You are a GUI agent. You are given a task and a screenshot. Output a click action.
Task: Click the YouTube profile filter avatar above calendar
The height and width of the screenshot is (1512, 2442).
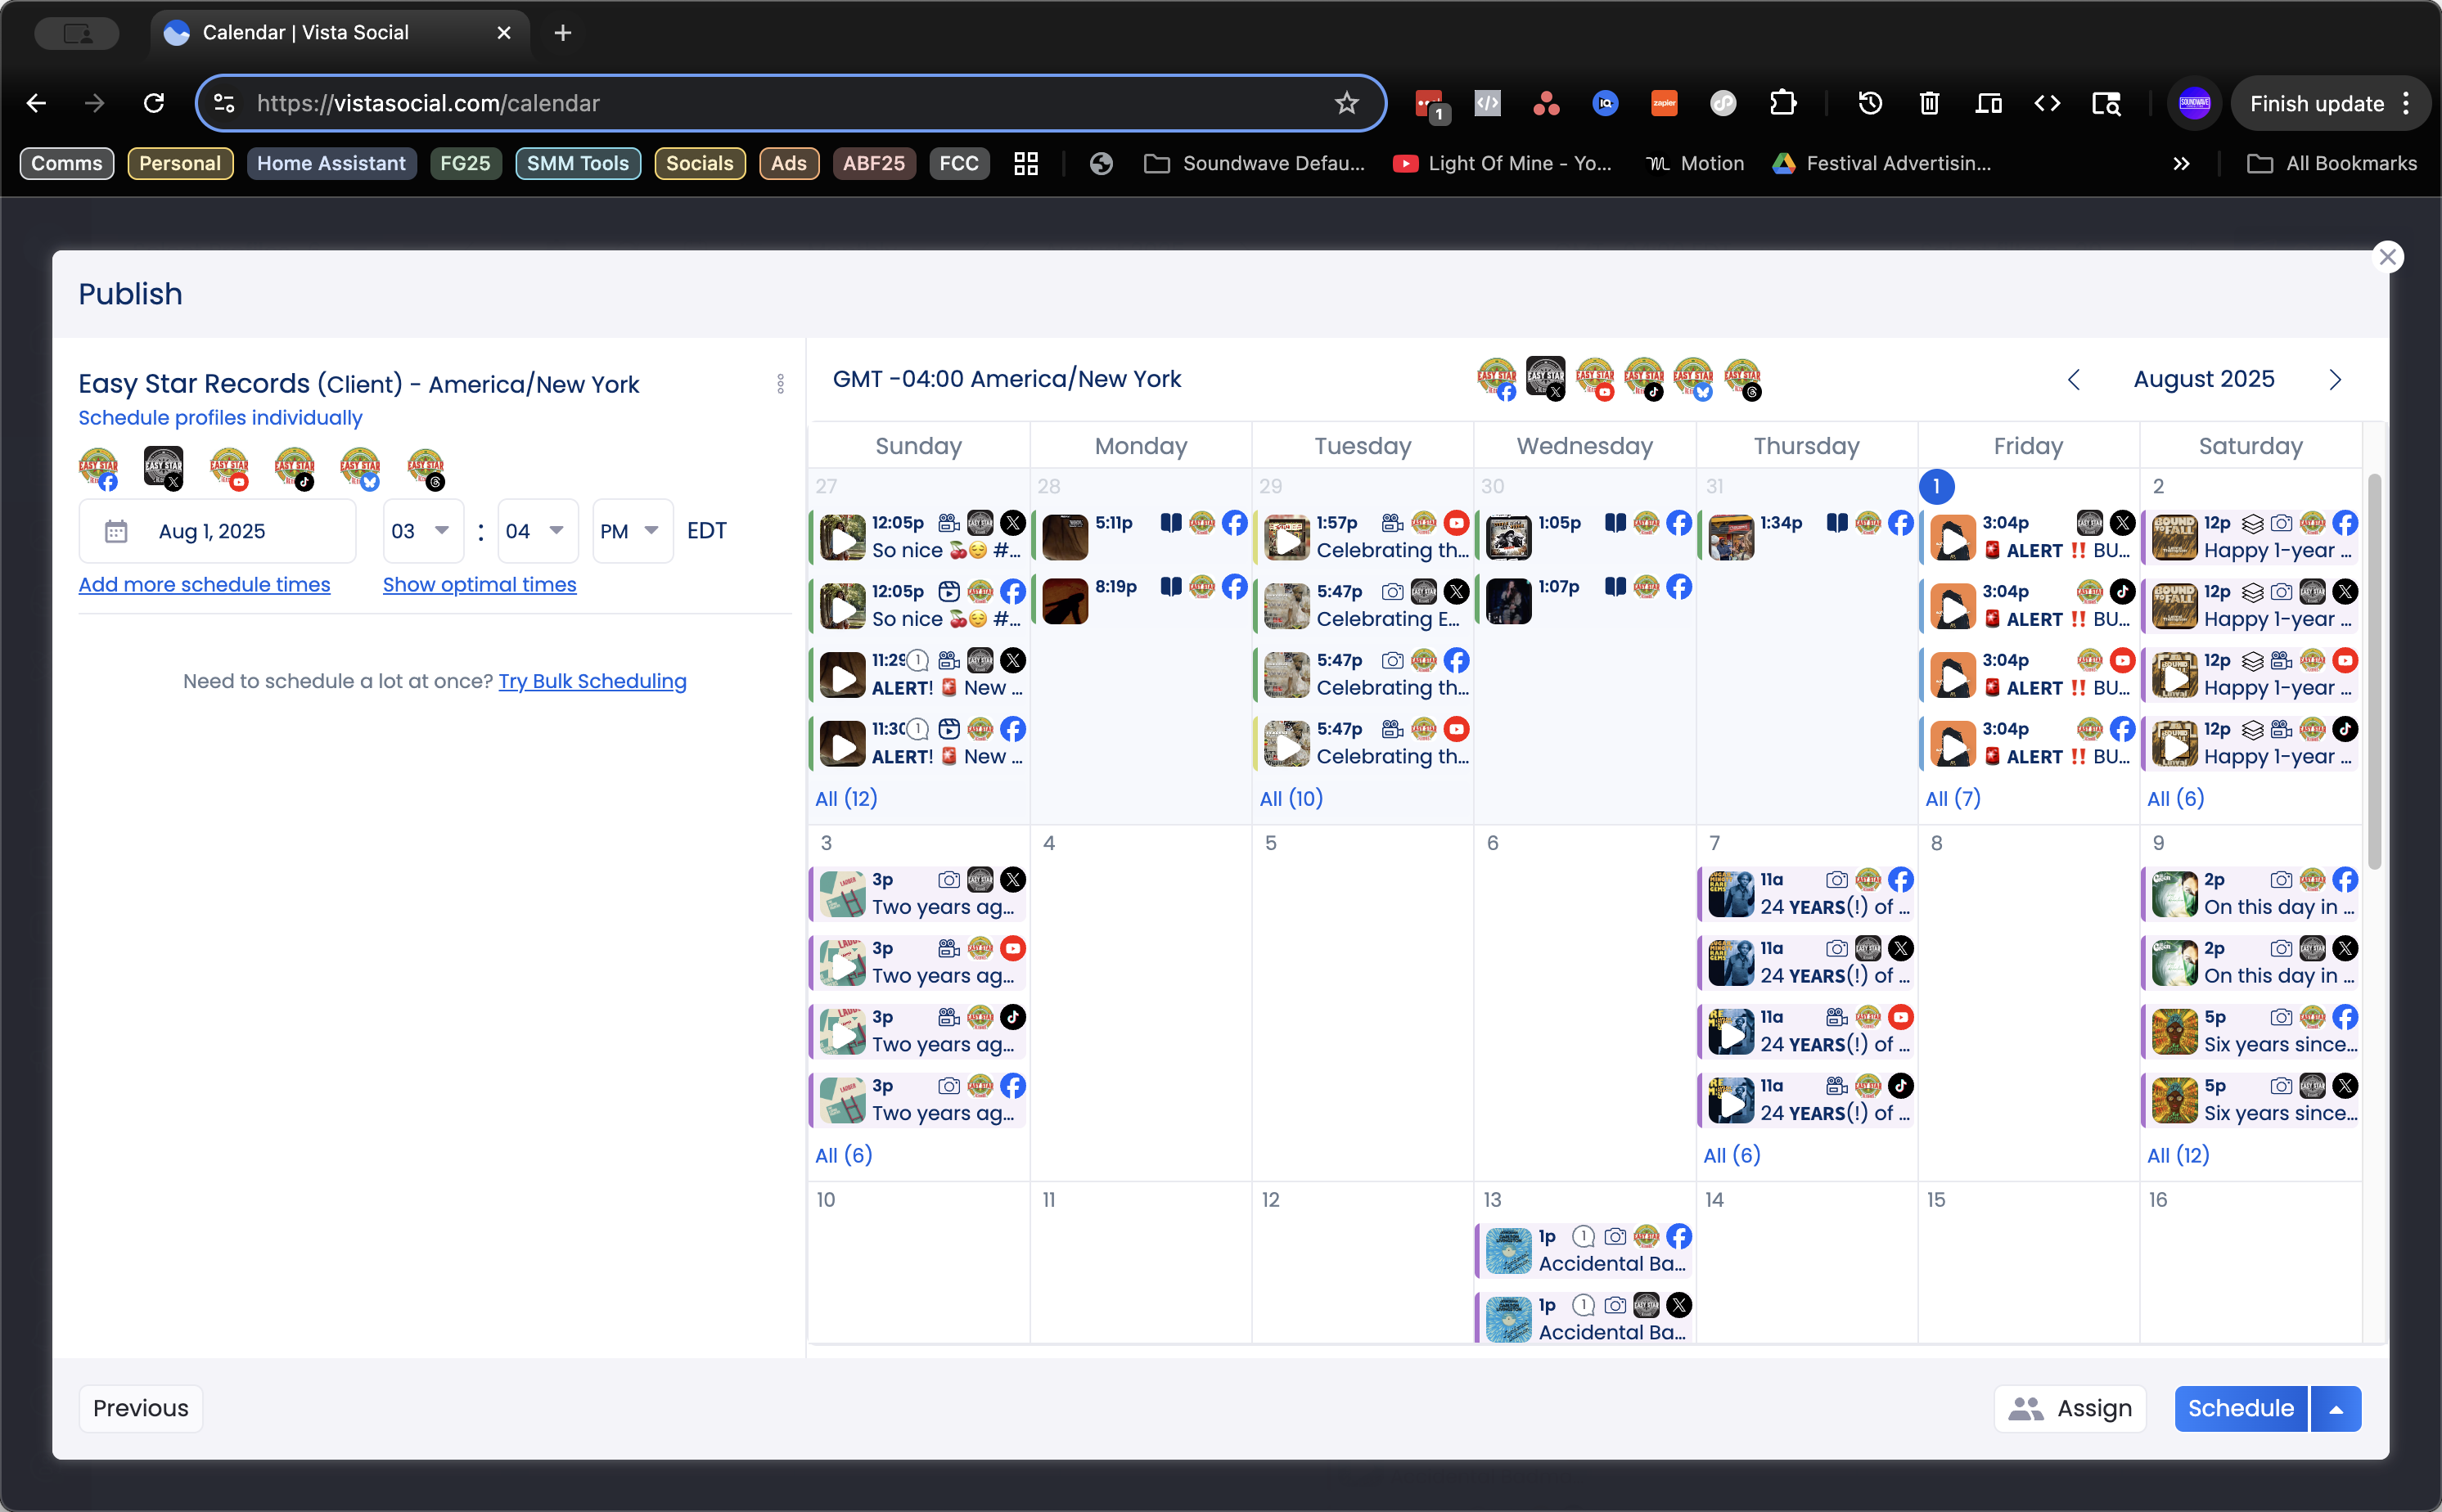tap(1594, 378)
